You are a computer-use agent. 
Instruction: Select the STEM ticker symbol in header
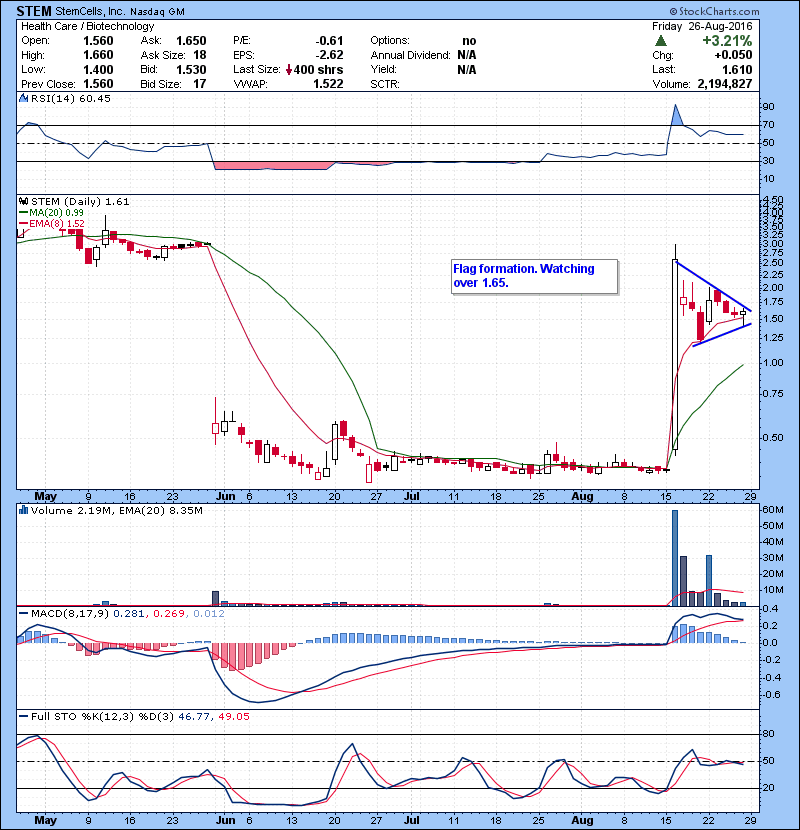(x=34, y=11)
